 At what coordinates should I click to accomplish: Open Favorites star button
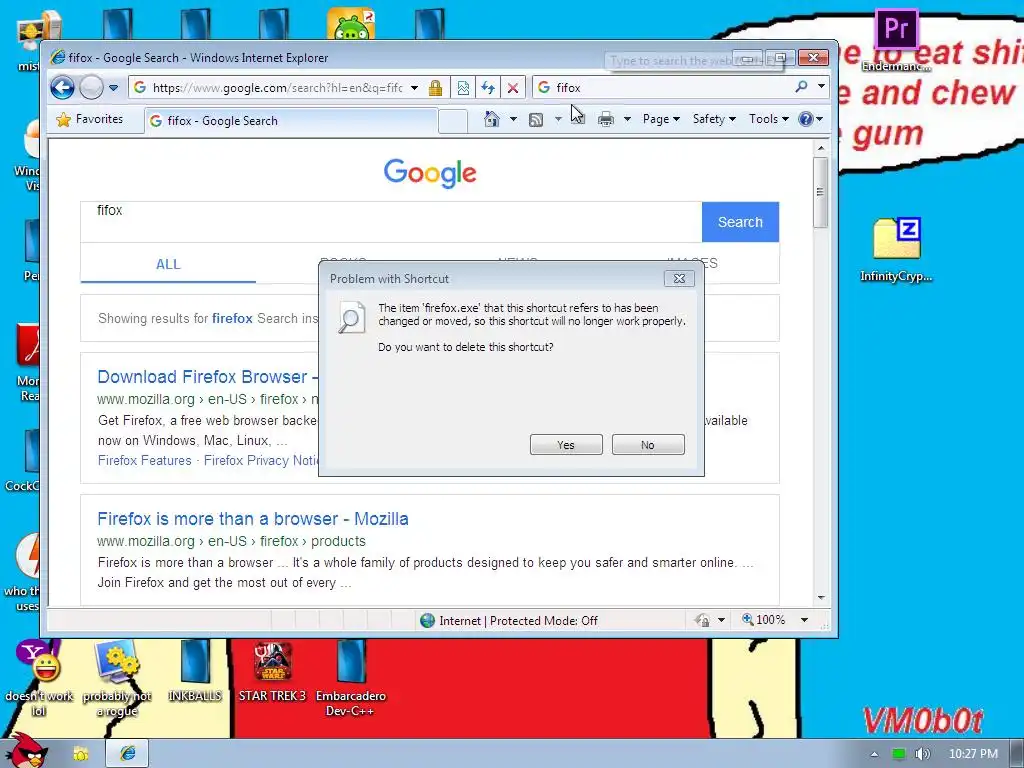90,120
